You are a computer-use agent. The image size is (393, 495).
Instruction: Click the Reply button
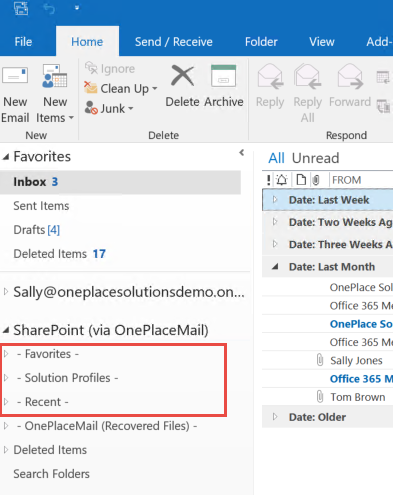[x=270, y=86]
